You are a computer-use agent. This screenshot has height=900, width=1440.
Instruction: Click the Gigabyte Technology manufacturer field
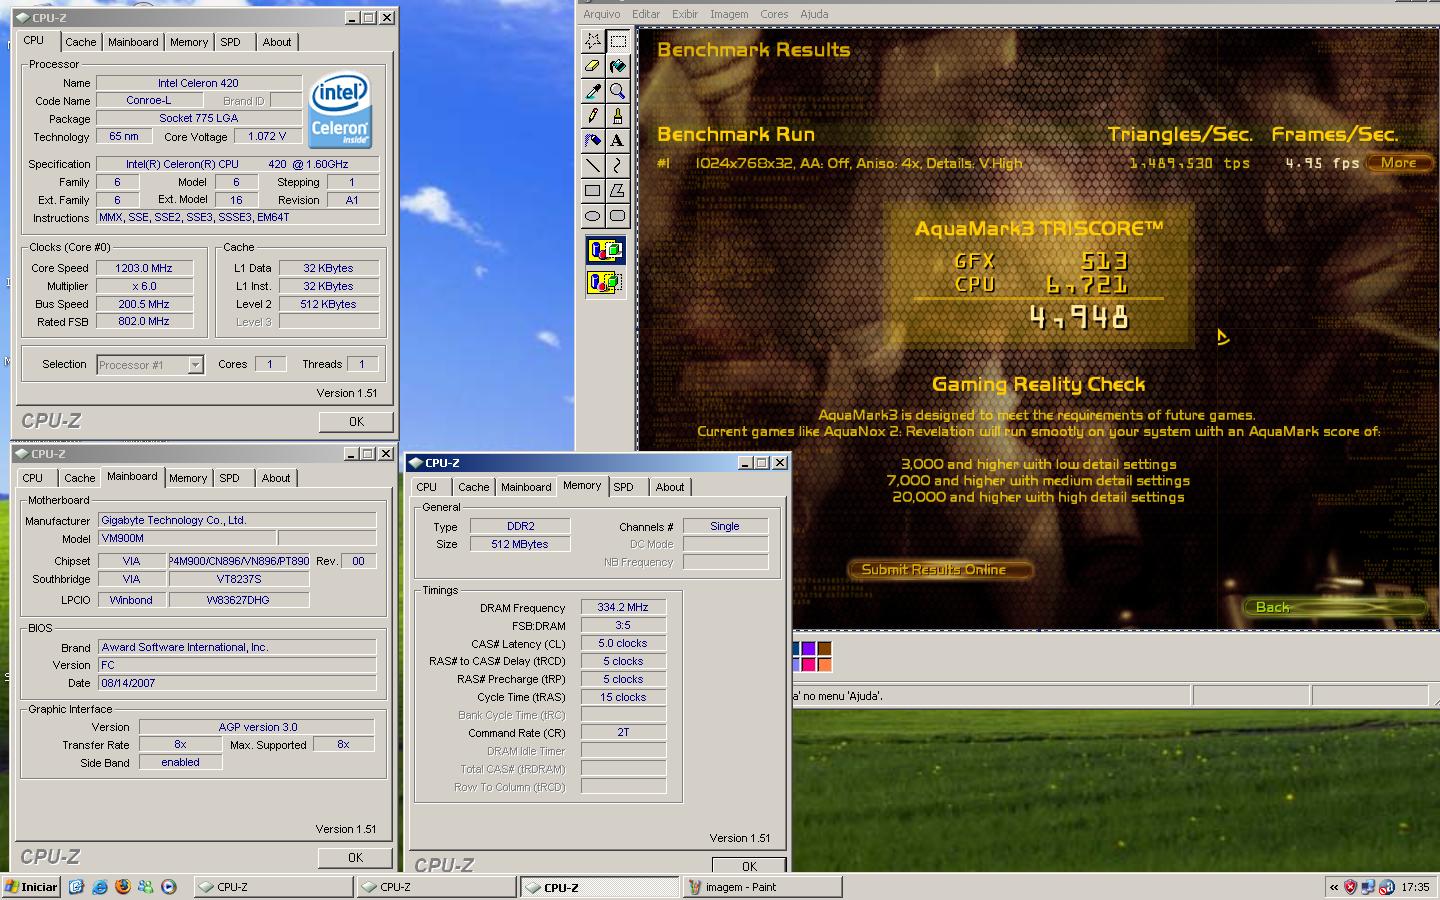(237, 520)
